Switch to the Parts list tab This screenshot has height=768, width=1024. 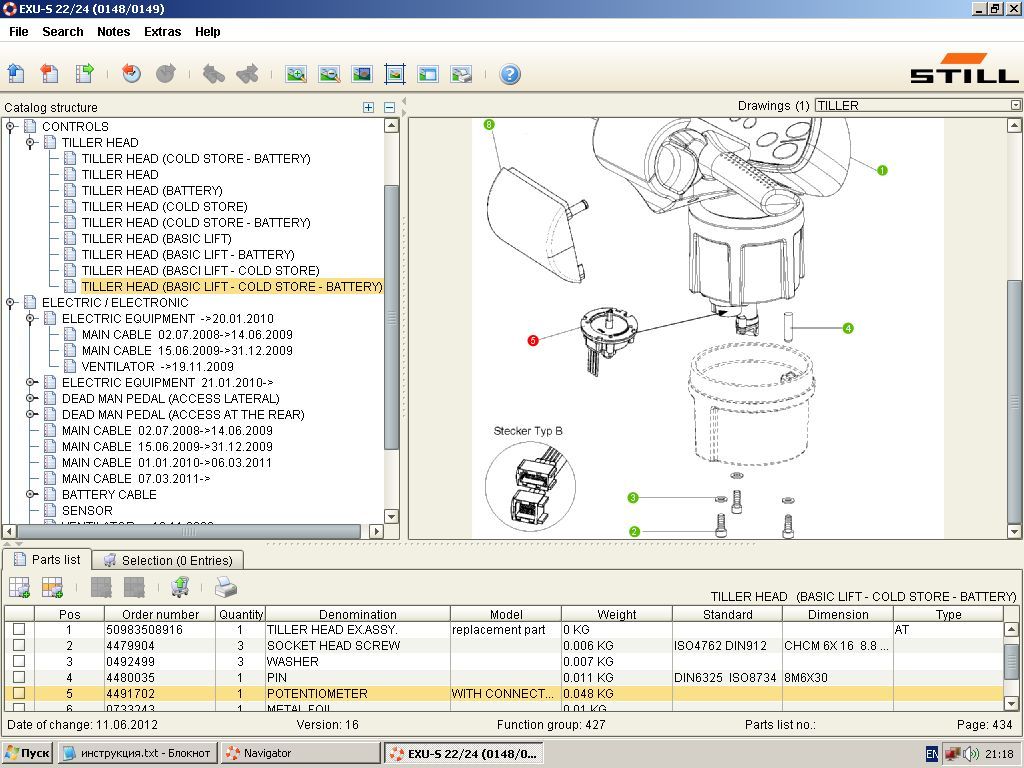click(x=47, y=560)
